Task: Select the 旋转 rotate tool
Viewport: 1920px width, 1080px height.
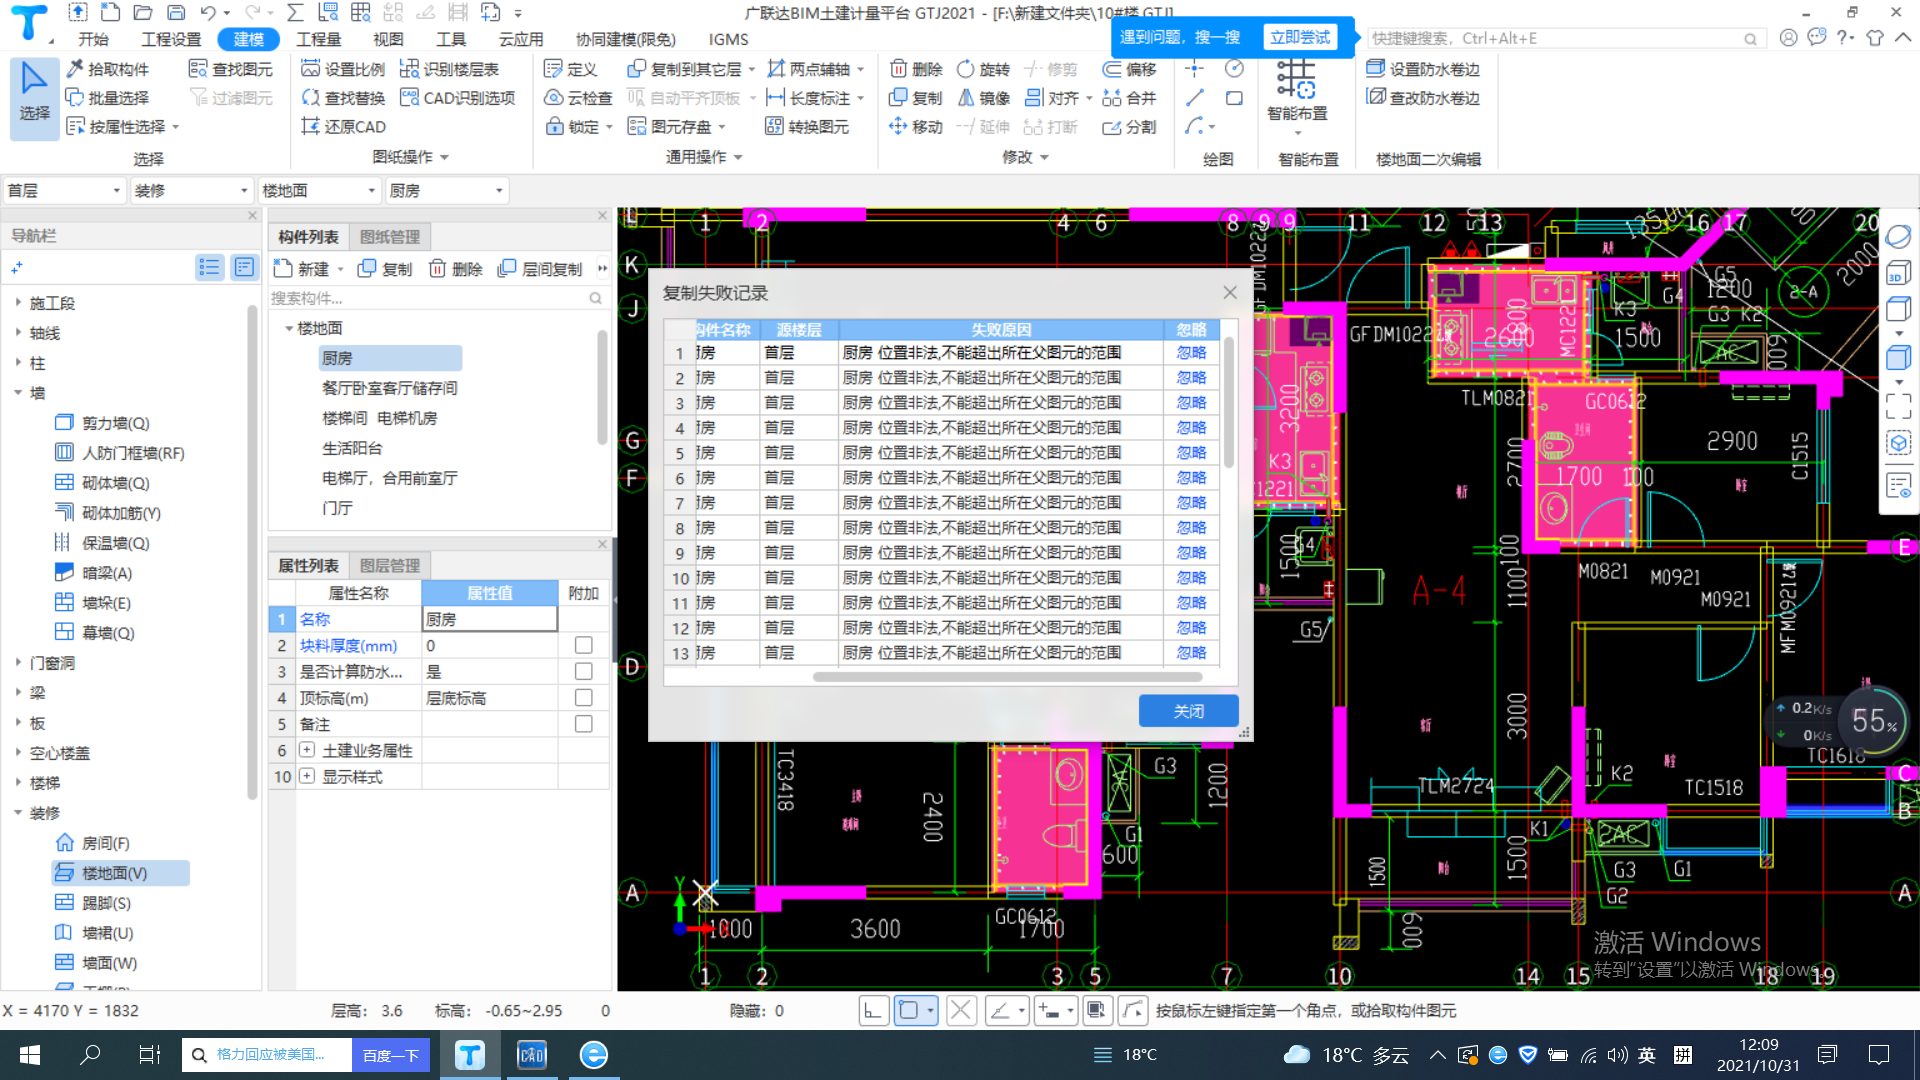Action: (x=984, y=69)
